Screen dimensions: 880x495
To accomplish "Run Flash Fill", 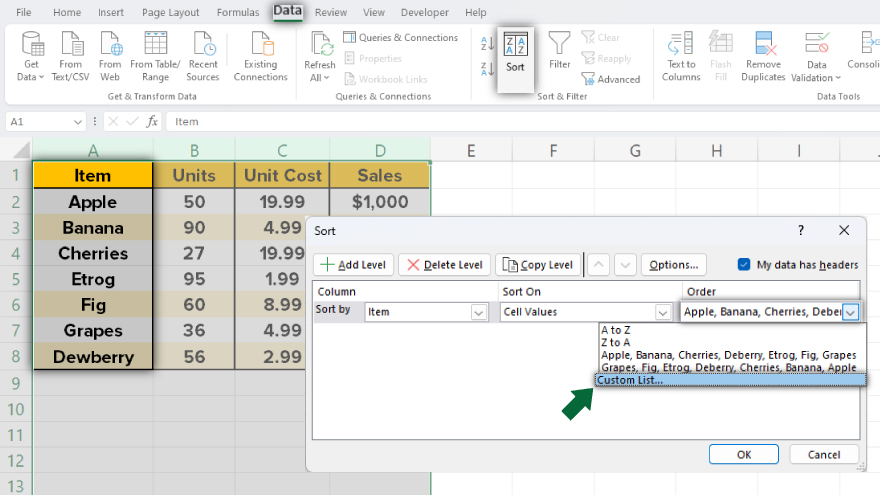I will point(721,57).
